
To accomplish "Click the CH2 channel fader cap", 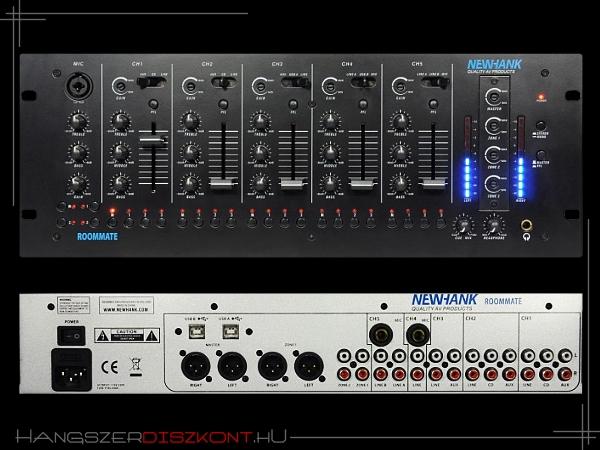I will (223, 184).
